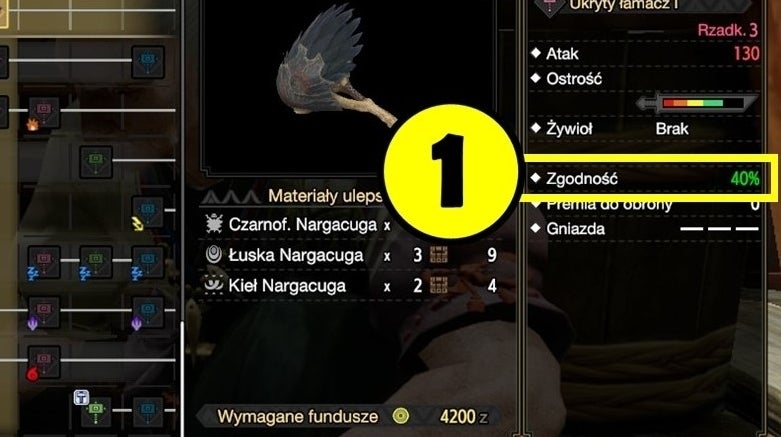Select the red sleep element weapon node

pos(44,262)
